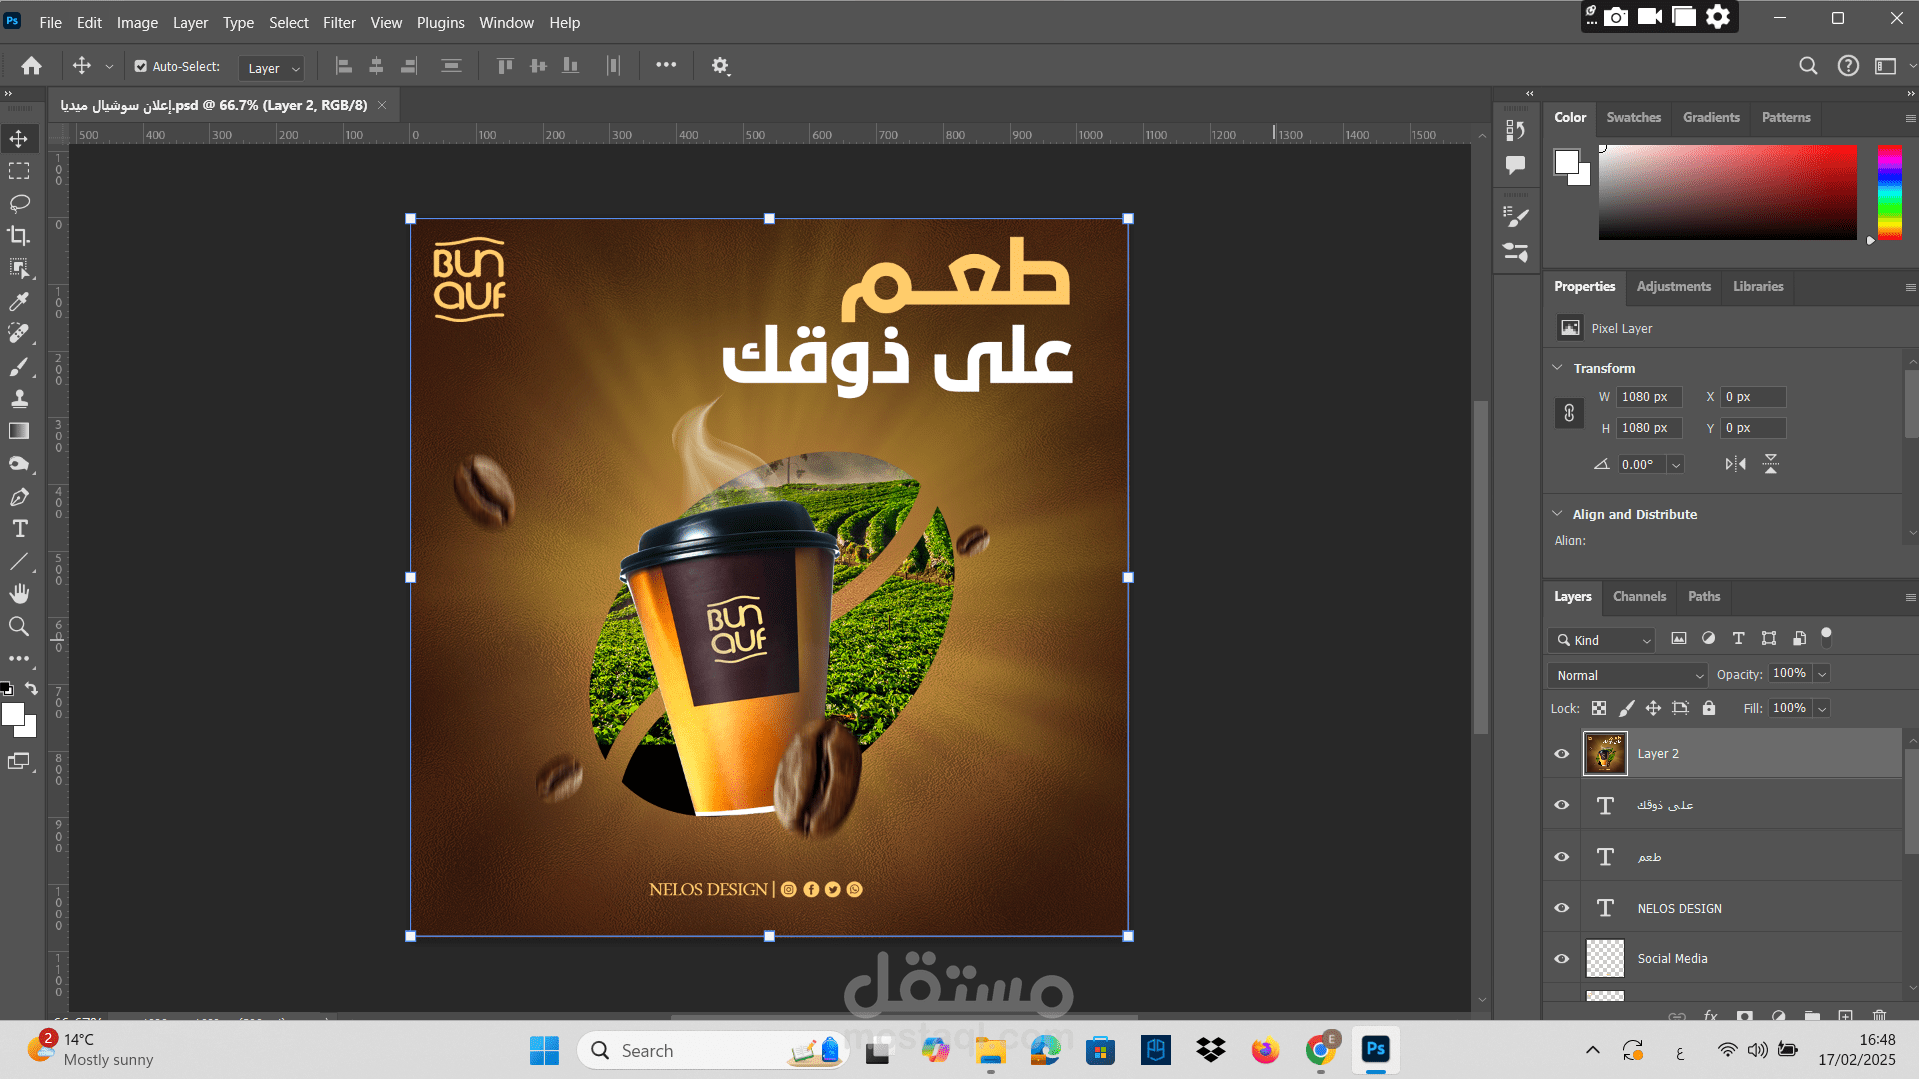
Task: Collapse the Align and Distribute section
Action: tap(1557, 514)
